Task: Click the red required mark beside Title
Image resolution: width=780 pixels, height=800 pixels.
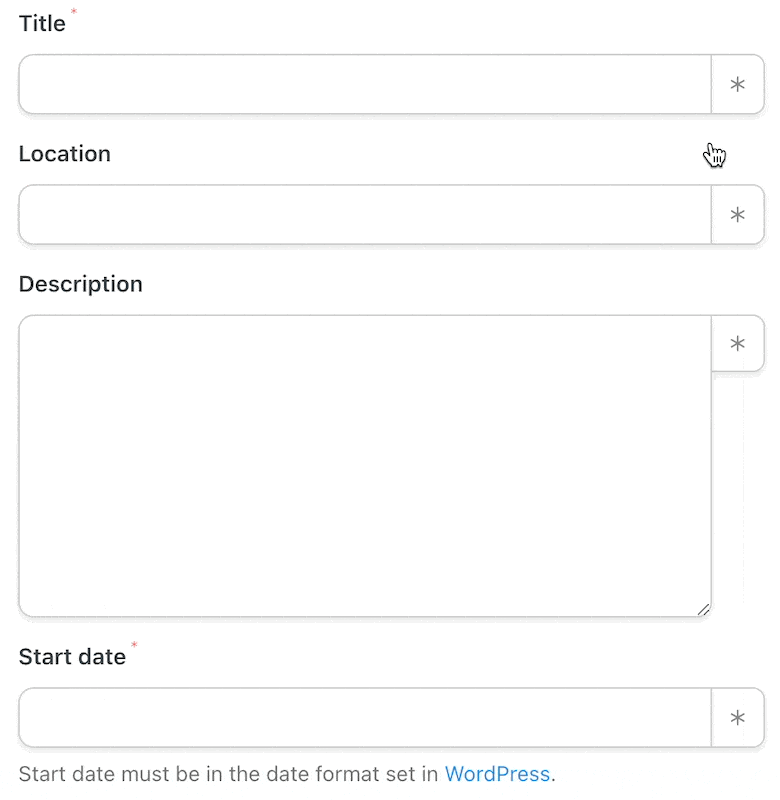Action: [x=73, y=11]
